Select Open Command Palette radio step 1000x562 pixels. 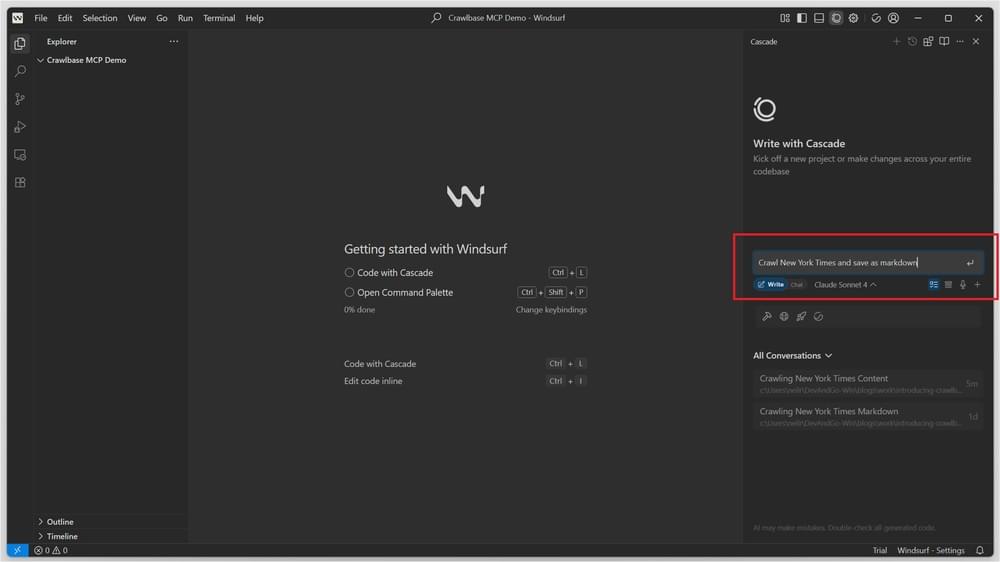coord(349,292)
